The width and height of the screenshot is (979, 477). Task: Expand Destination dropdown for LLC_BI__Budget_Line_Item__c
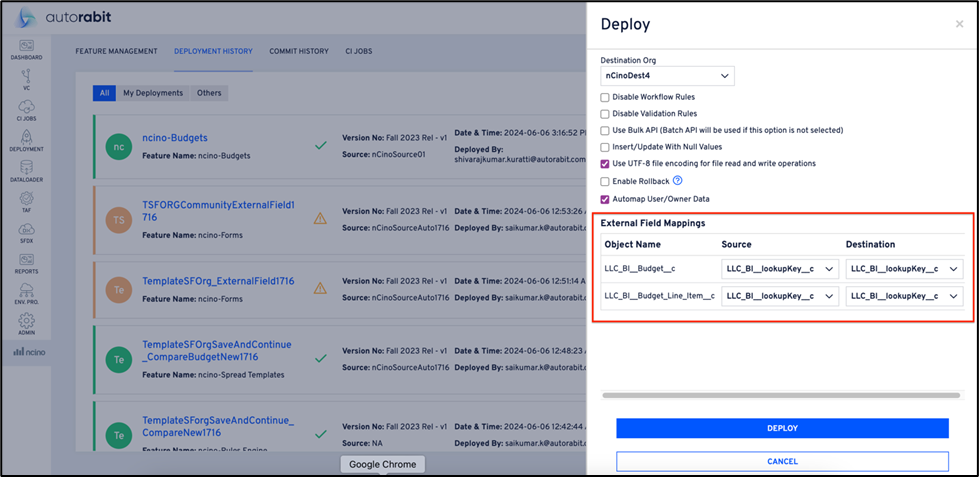(904, 296)
